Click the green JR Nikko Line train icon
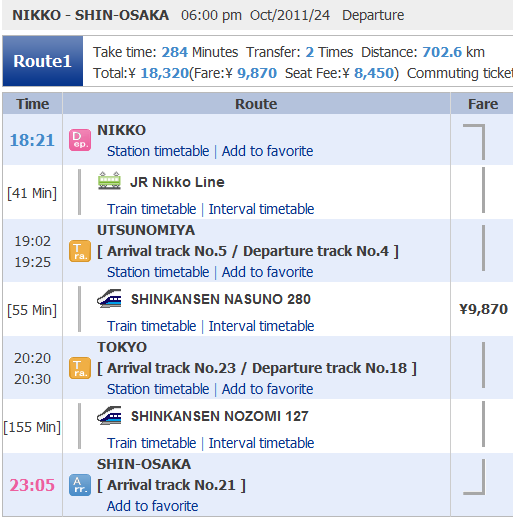 109,180
